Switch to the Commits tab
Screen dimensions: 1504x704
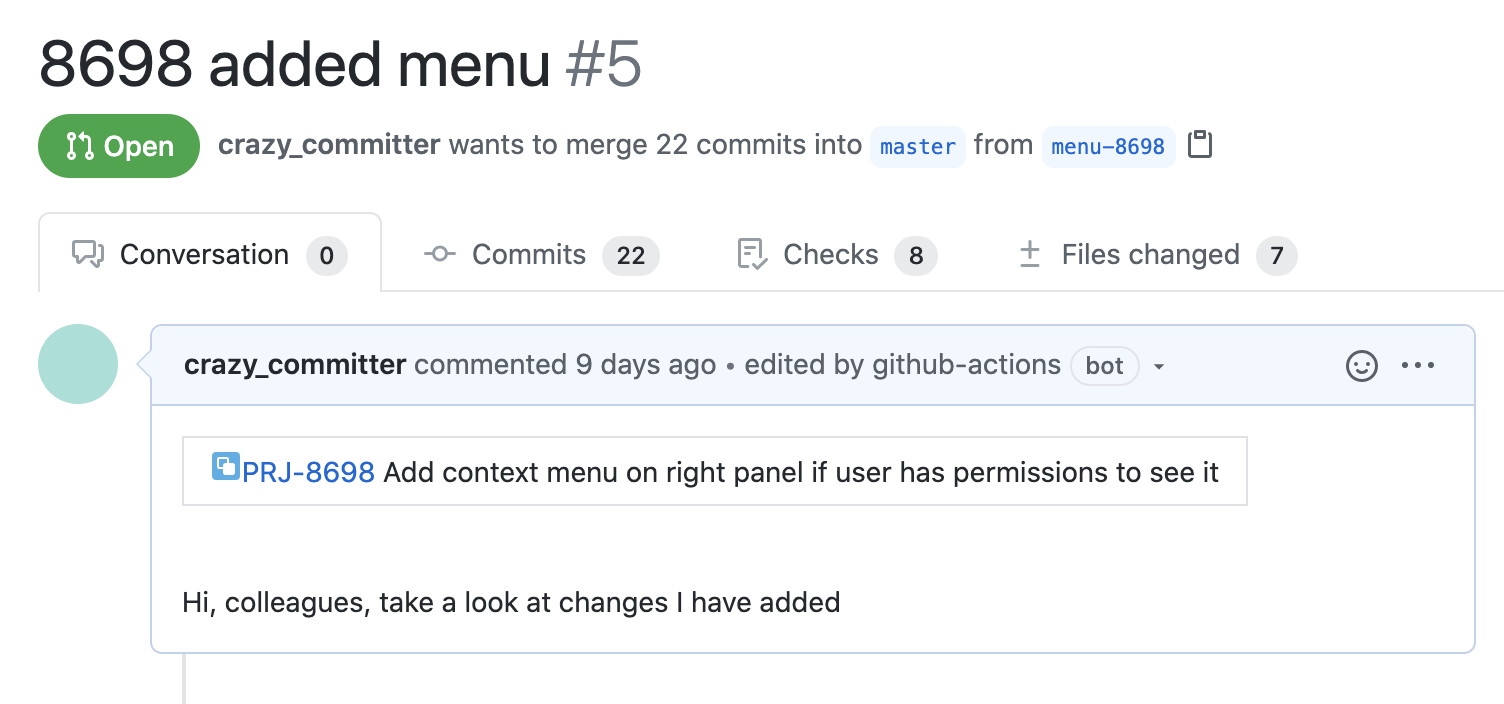click(541, 255)
